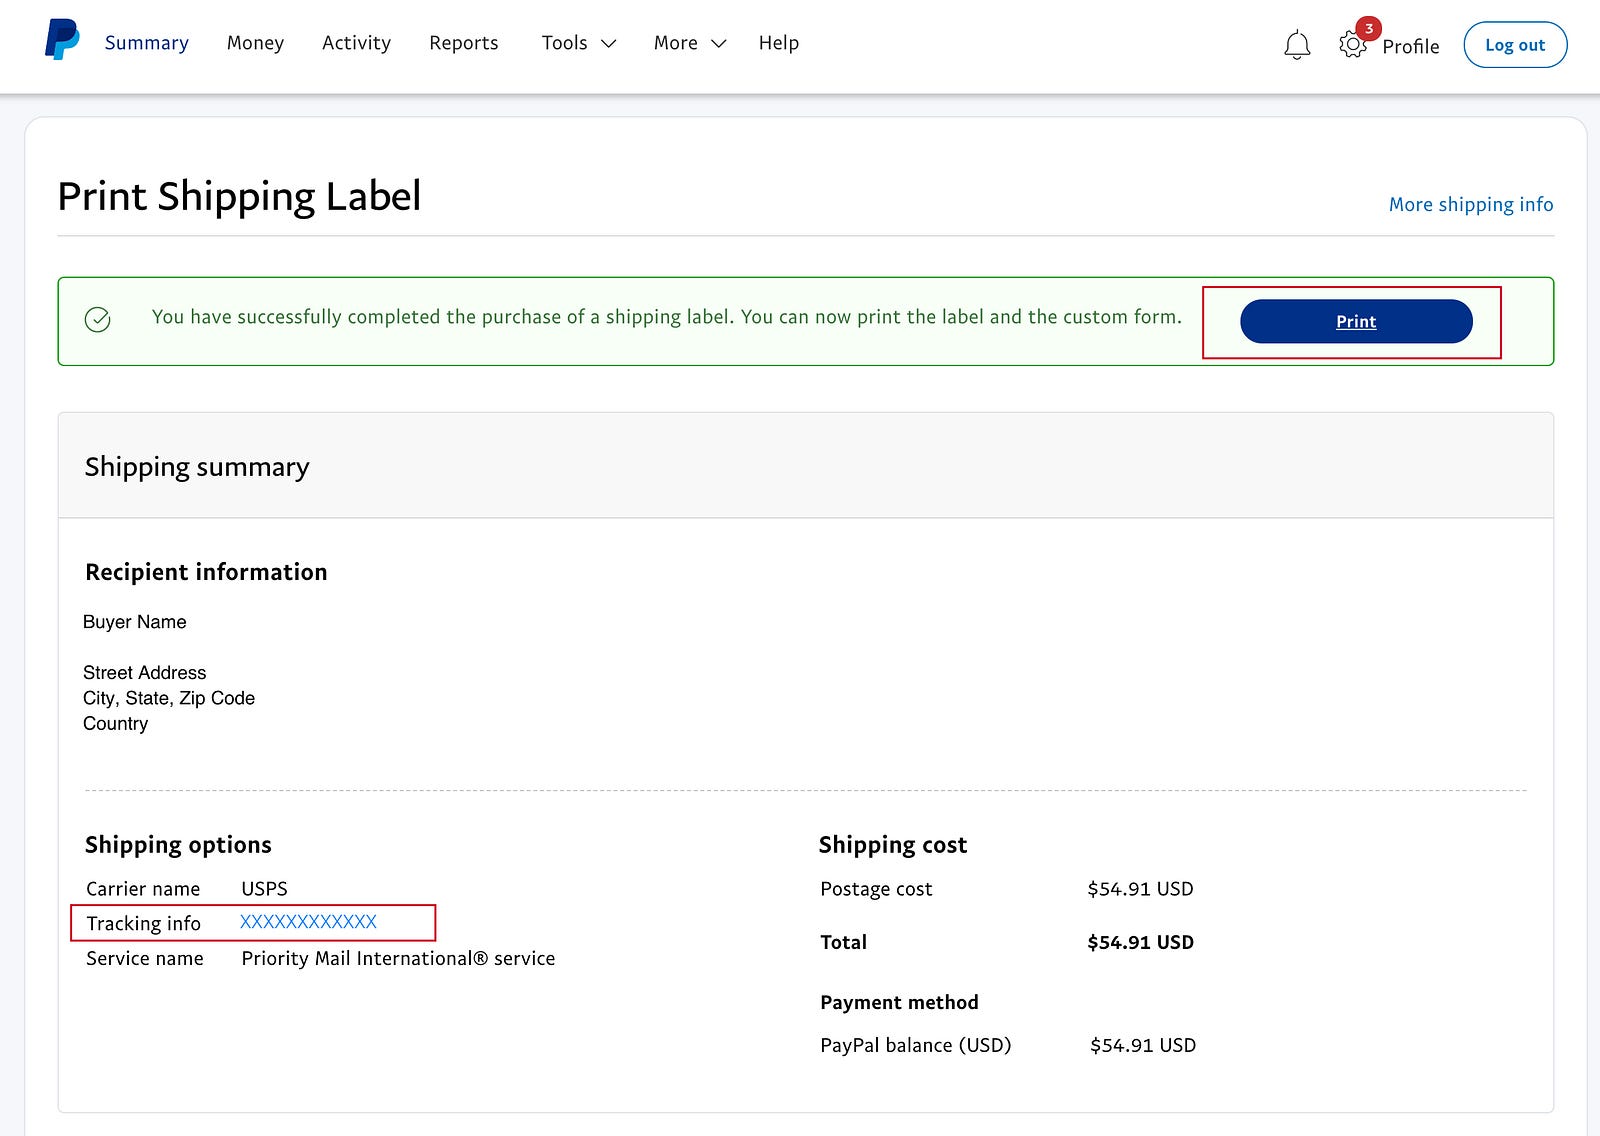The height and width of the screenshot is (1136, 1600).
Task: Click the PayPal logo icon
Action: [x=62, y=41]
